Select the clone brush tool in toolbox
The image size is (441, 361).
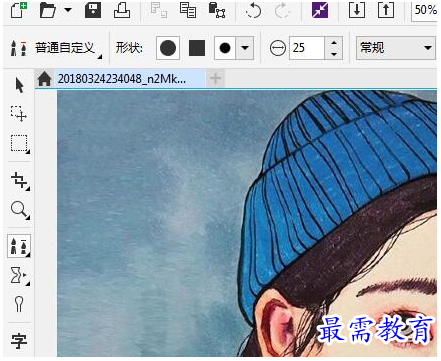[19, 247]
